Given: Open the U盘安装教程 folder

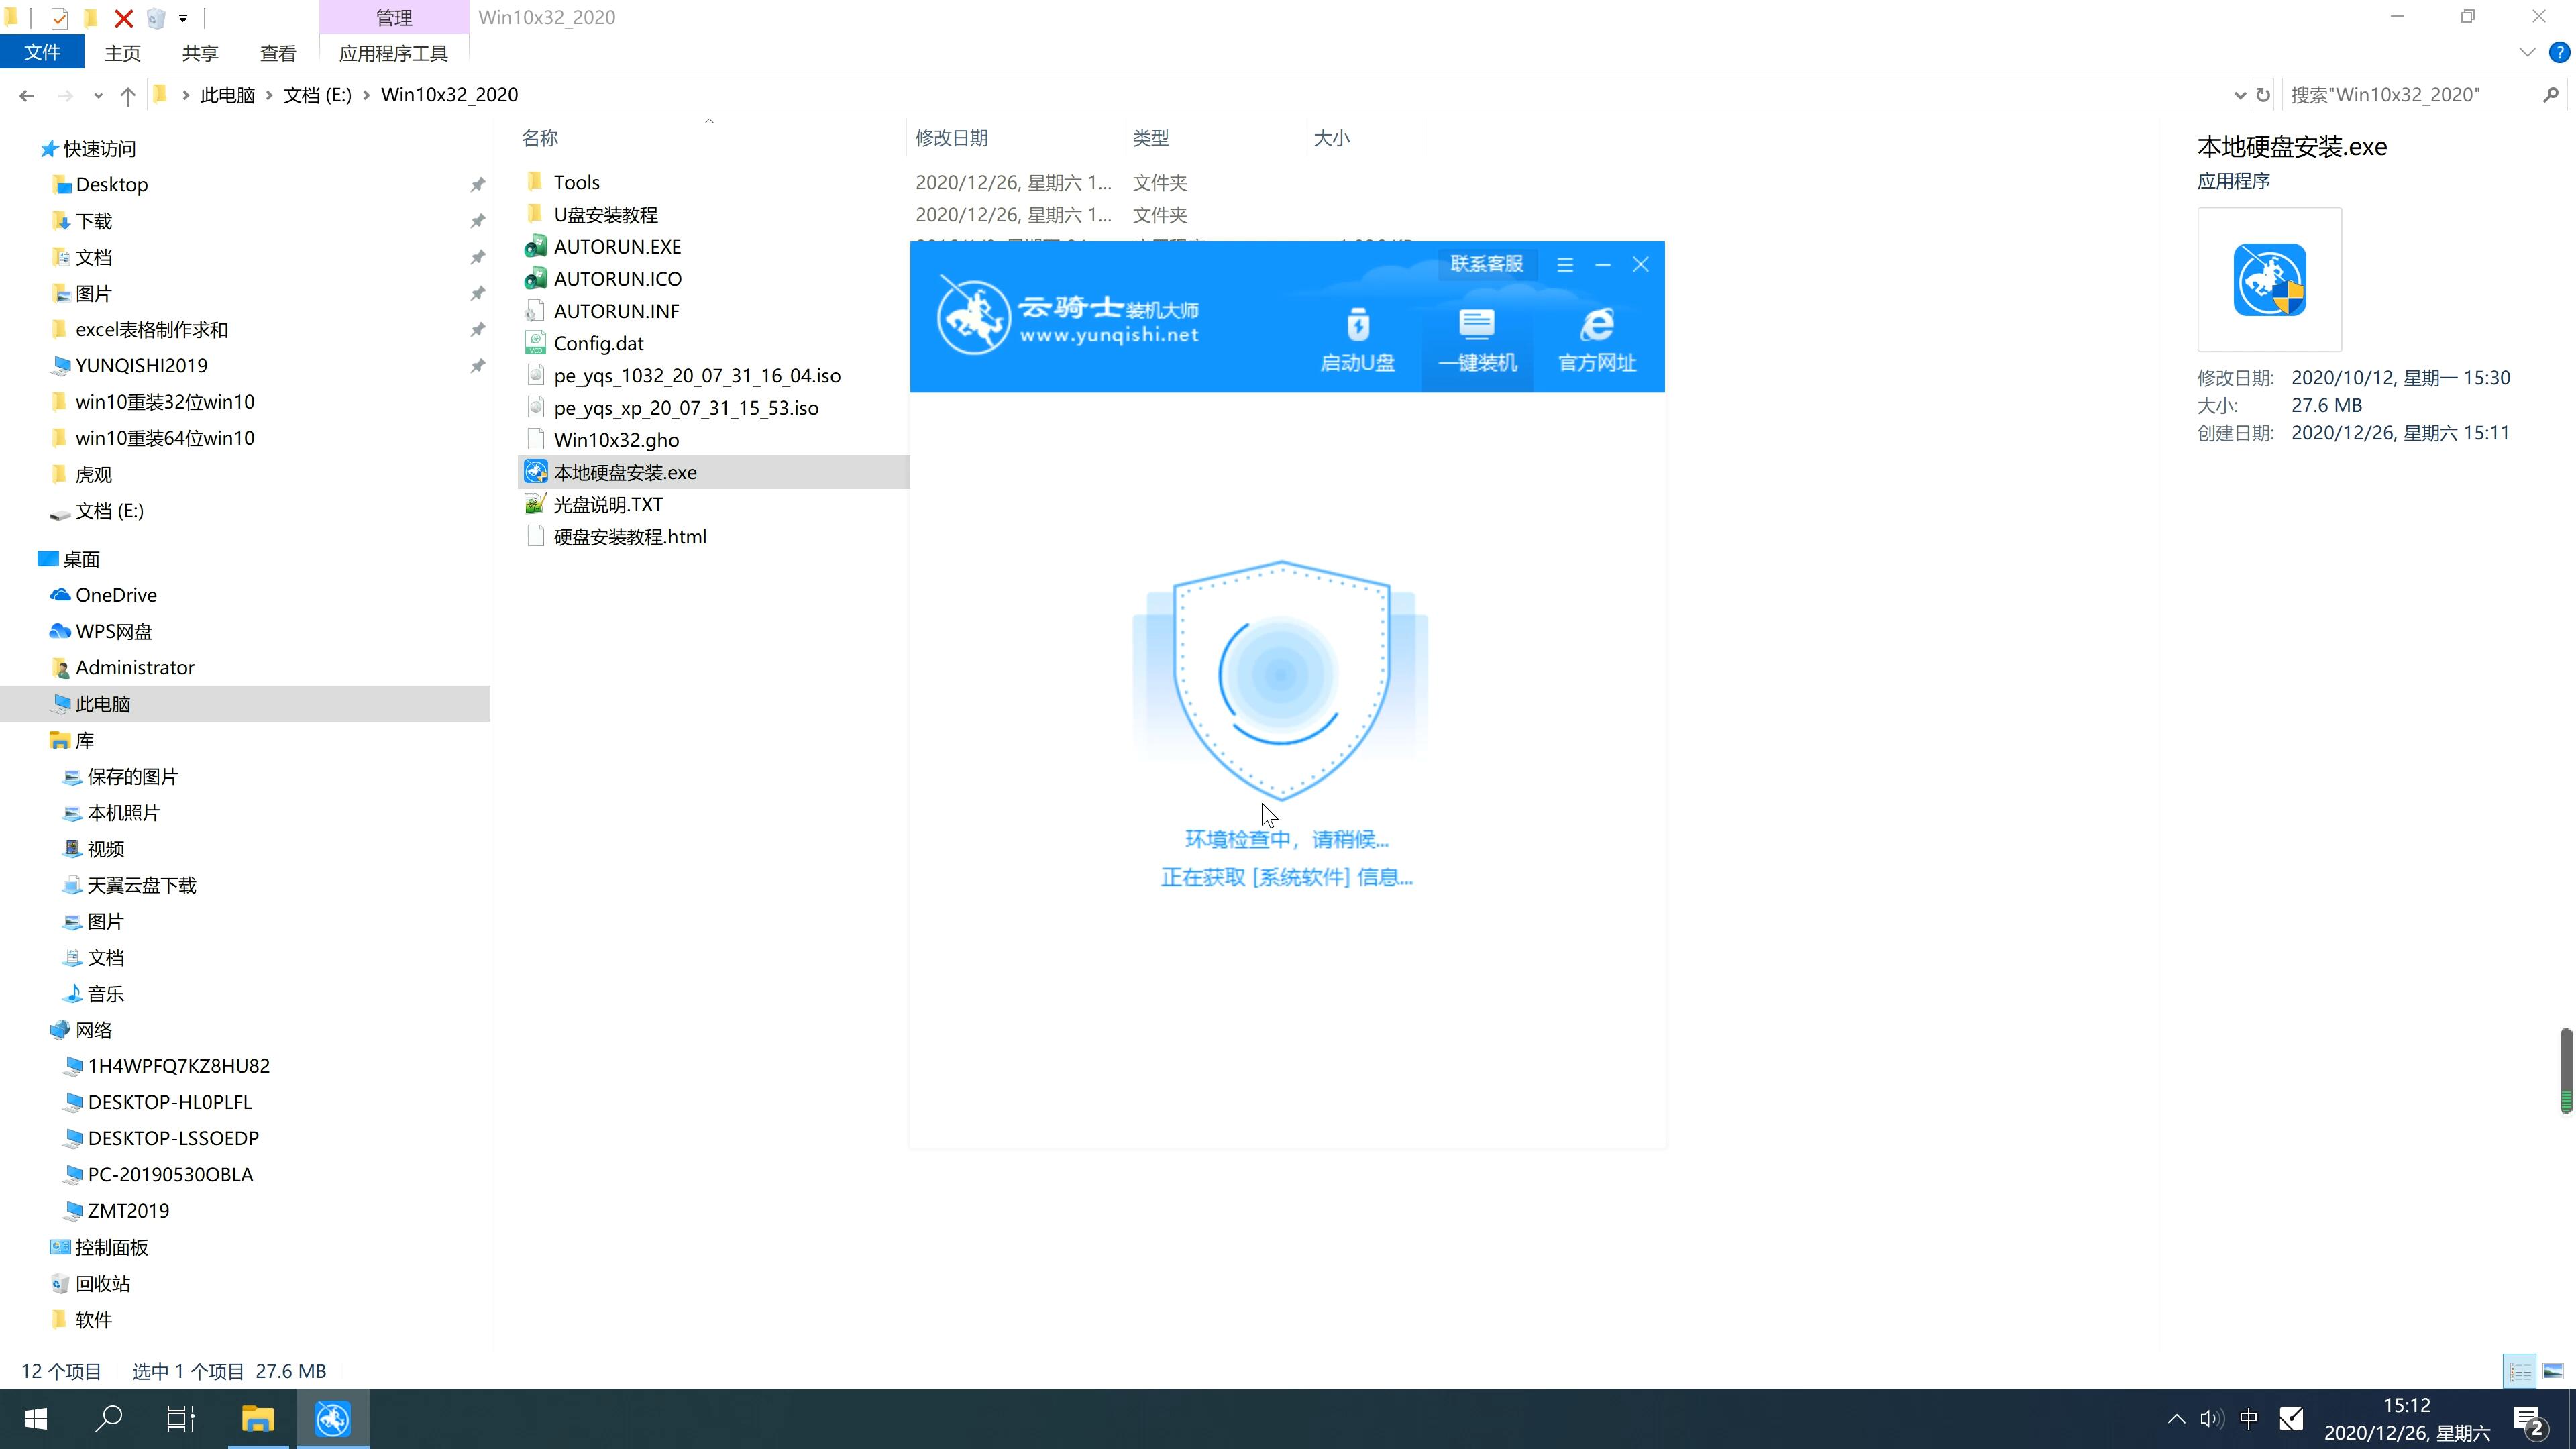Looking at the screenshot, I should [x=607, y=214].
